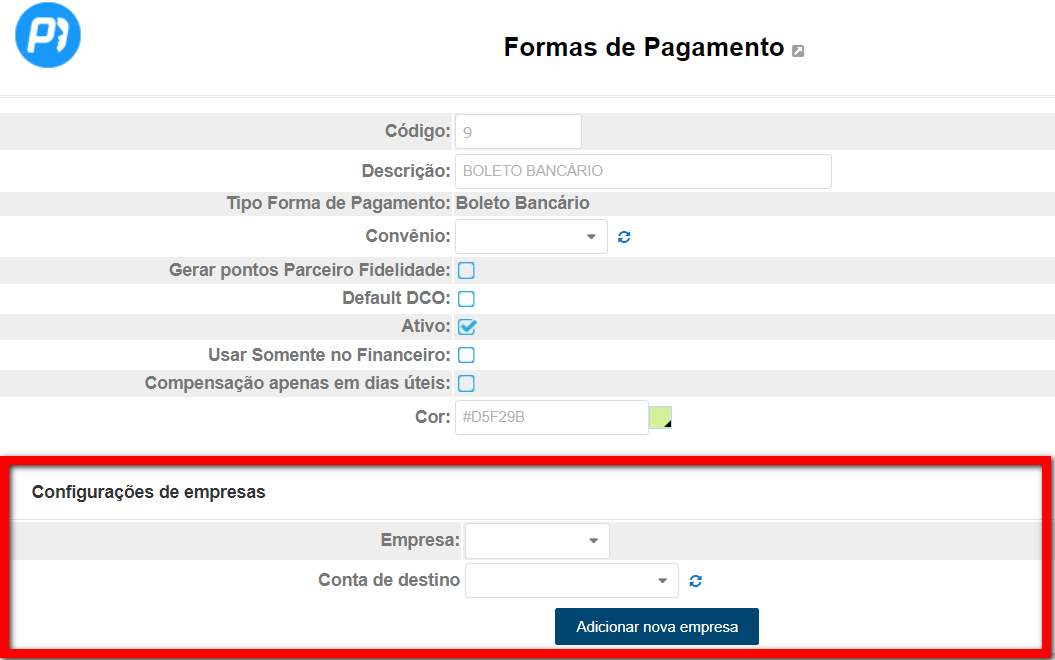Uncheck the Ativo checkbox
Screen dimensions: 1055x660
466,326
